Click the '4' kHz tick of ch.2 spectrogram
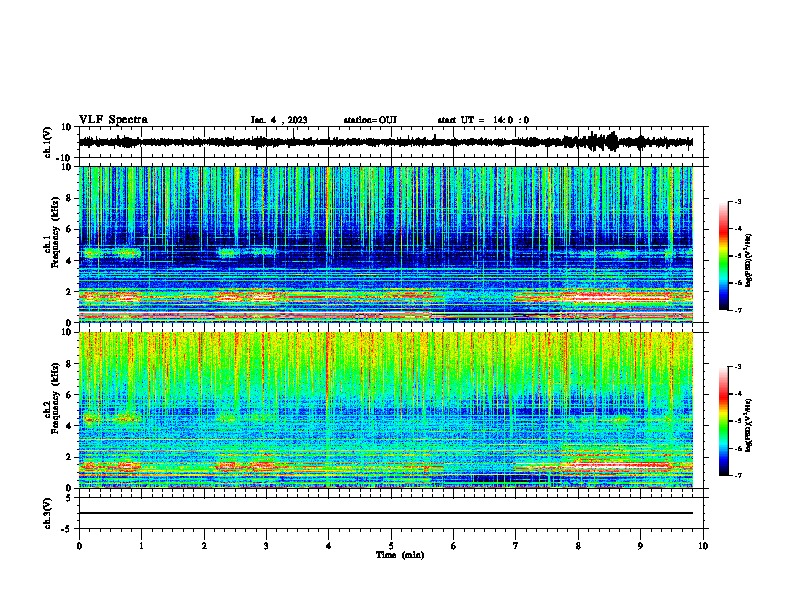Viewport: 792px width, 612px height. [x=69, y=426]
